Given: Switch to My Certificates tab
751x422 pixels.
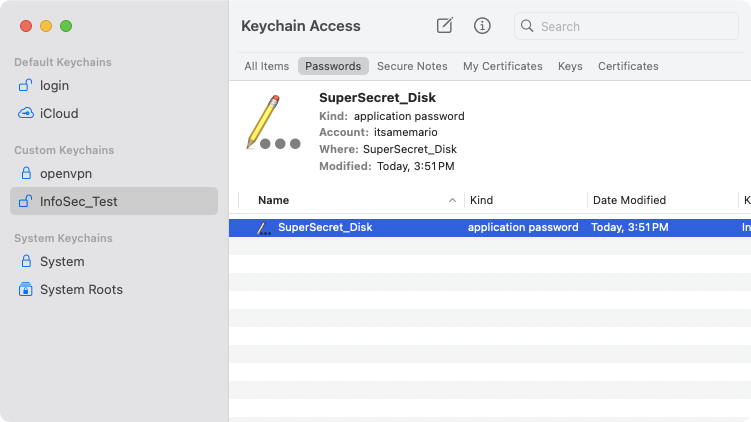Looking at the screenshot, I should [502, 66].
